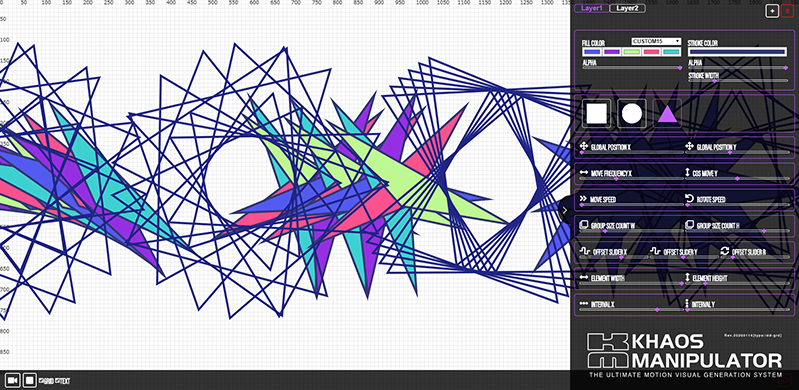
Task: Add a new layer with plus icon
Action: pyautogui.click(x=772, y=11)
